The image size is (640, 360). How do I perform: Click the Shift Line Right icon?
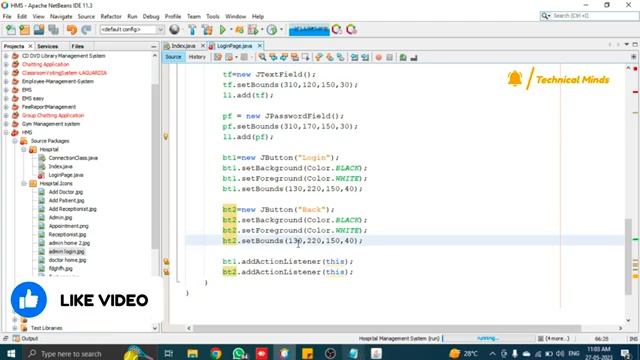click(365, 57)
